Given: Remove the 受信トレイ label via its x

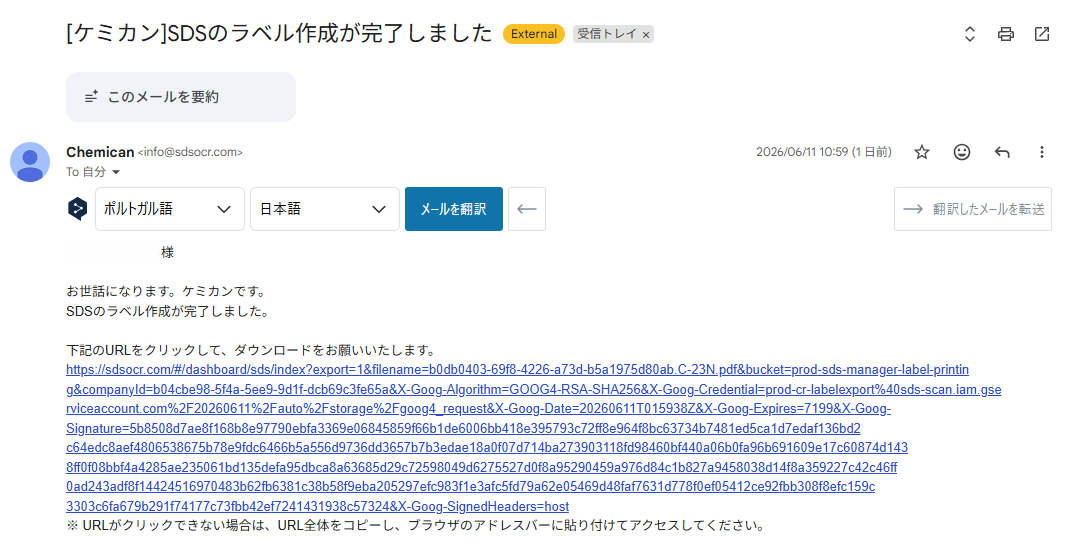Looking at the screenshot, I should [x=646, y=35].
